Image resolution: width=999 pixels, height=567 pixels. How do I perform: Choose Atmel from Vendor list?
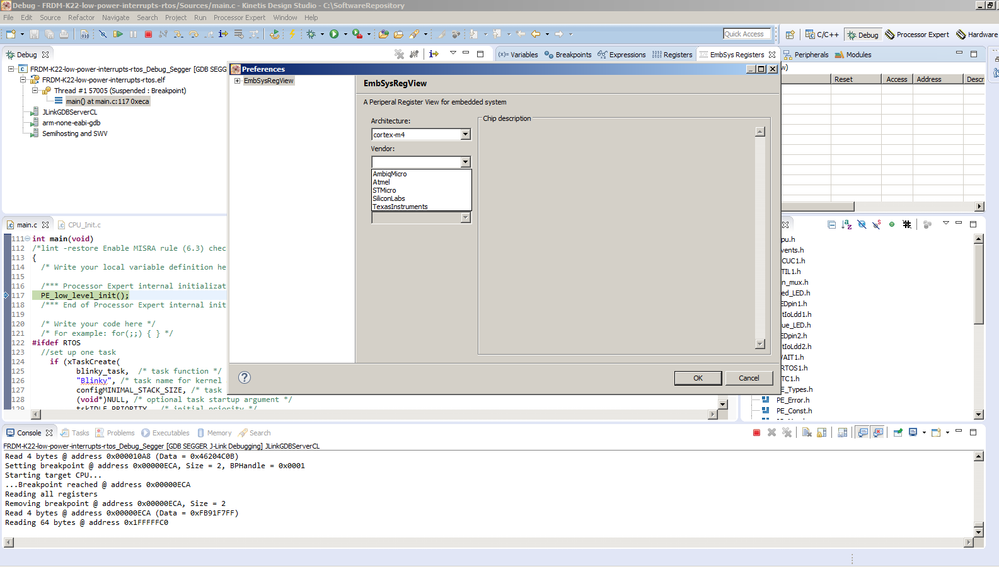pos(382,182)
